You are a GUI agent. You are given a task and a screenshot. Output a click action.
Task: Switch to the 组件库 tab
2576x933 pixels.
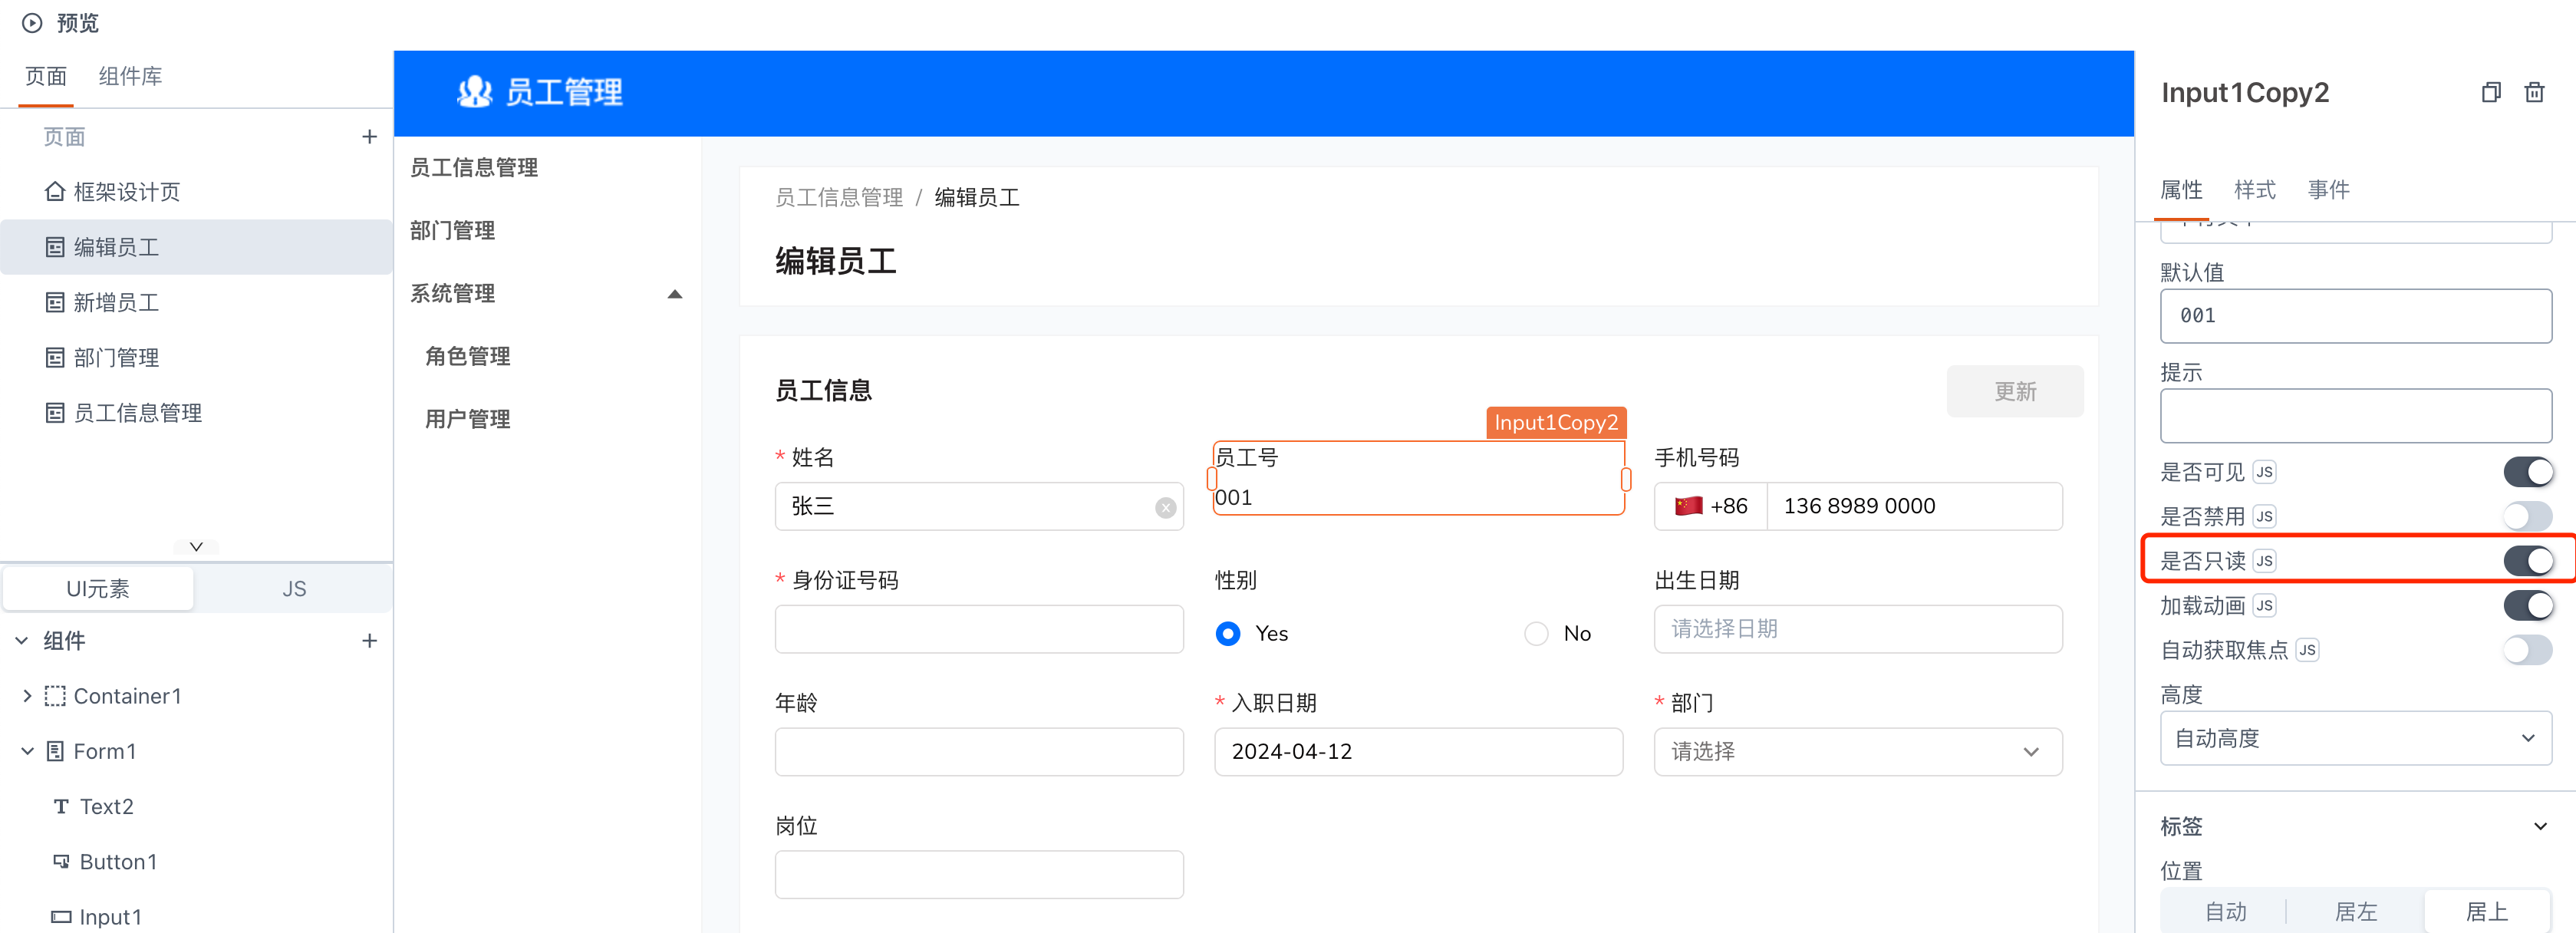point(130,76)
